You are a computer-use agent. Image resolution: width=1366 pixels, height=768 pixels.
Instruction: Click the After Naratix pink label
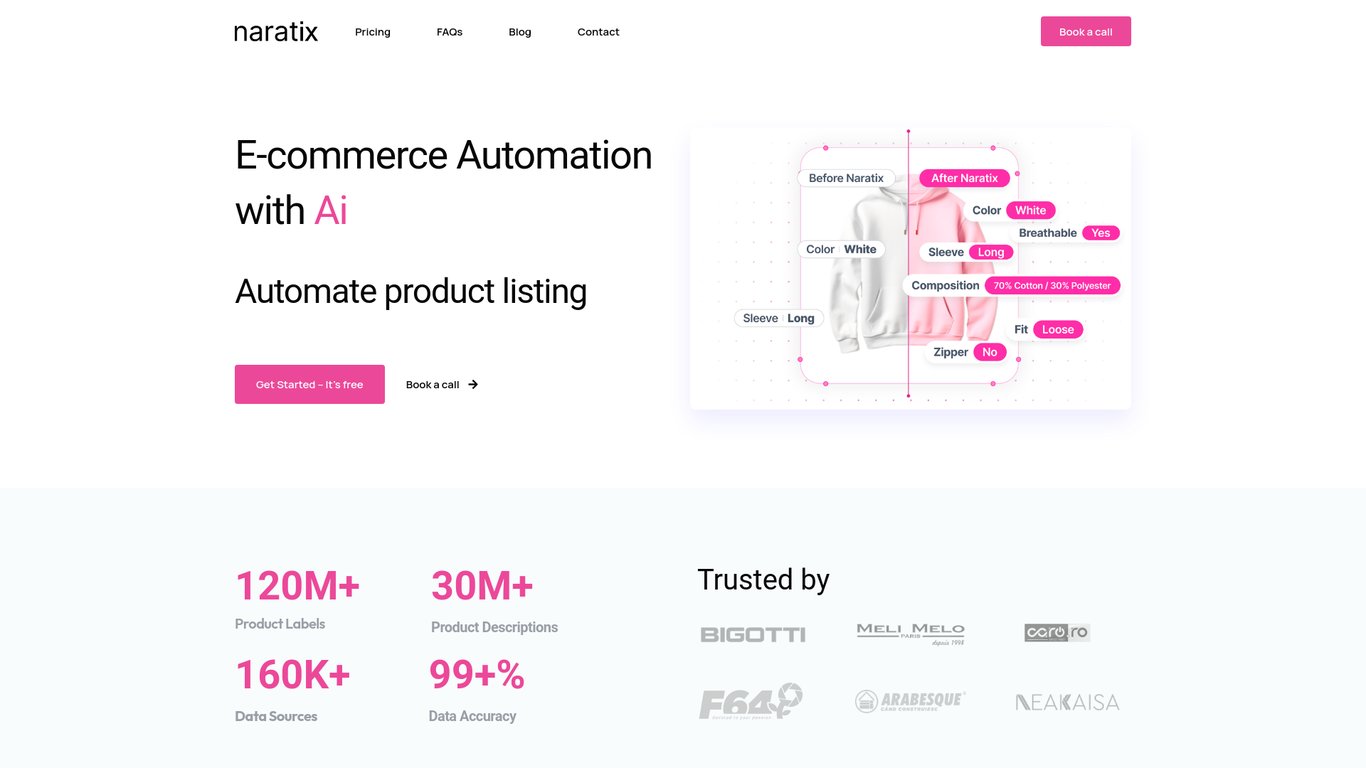click(965, 178)
